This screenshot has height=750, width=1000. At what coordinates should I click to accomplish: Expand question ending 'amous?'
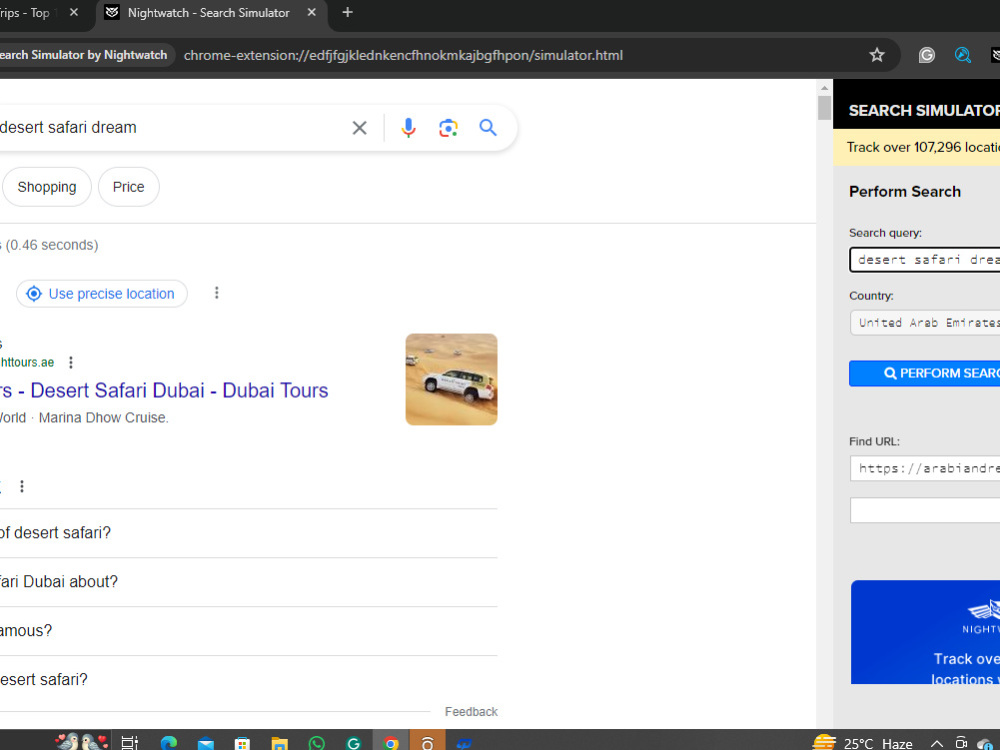pos(249,631)
